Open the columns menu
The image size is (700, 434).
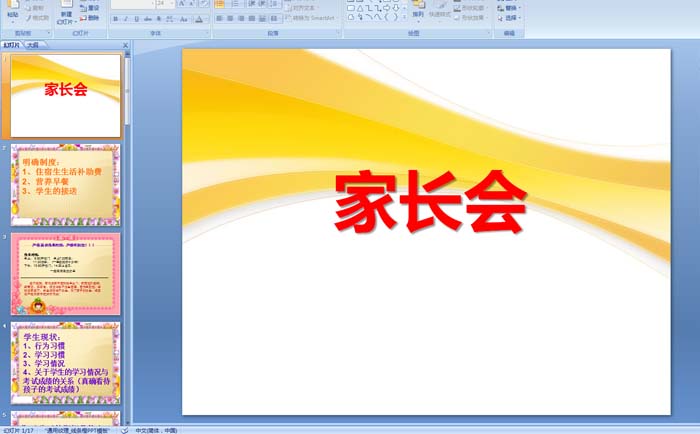tap(275, 19)
